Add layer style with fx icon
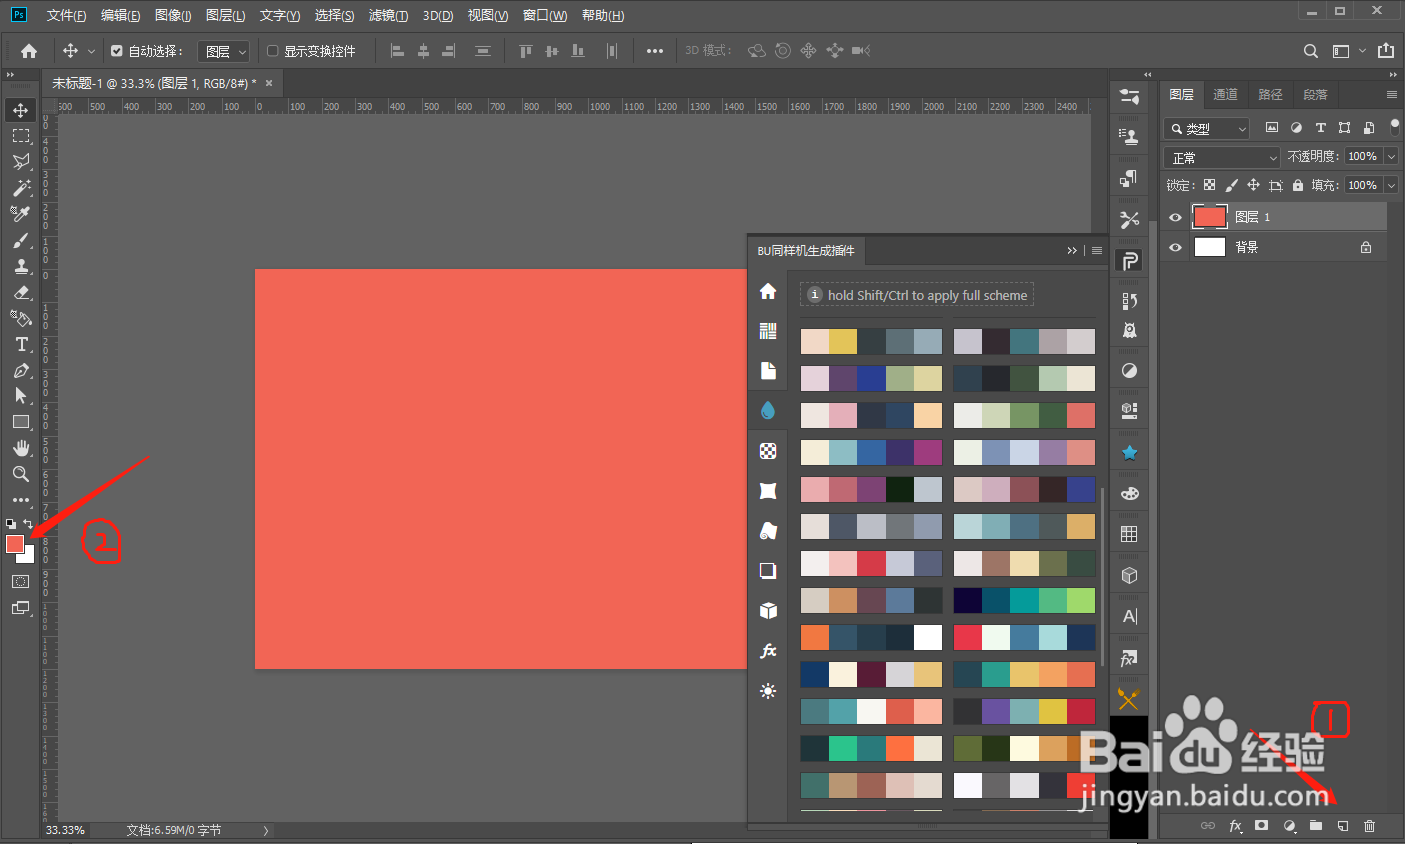 pos(1236,826)
